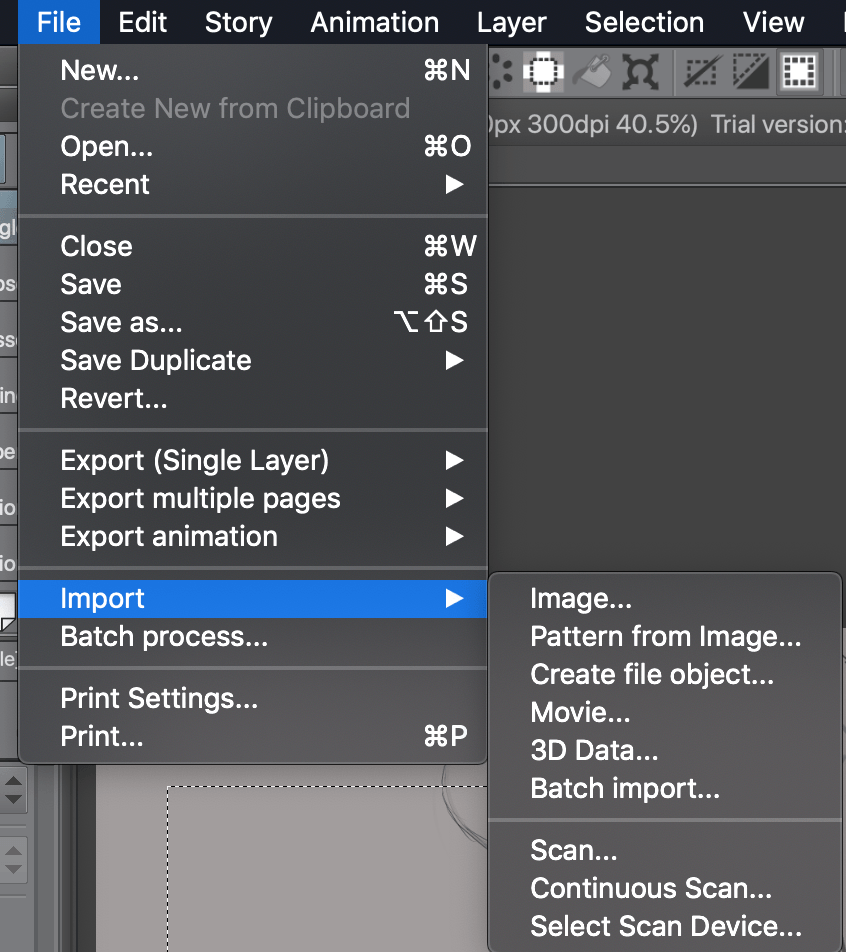Click the Invert selection icon

(749, 71)
